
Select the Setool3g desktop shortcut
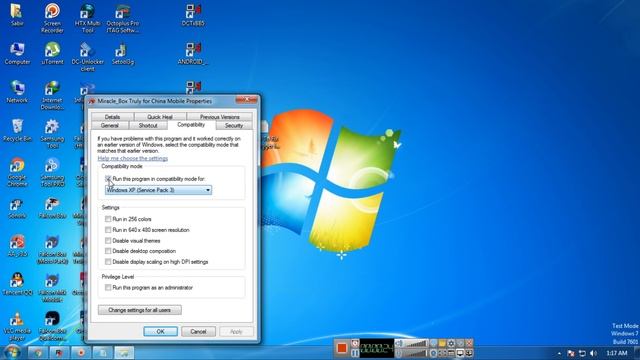122,53
